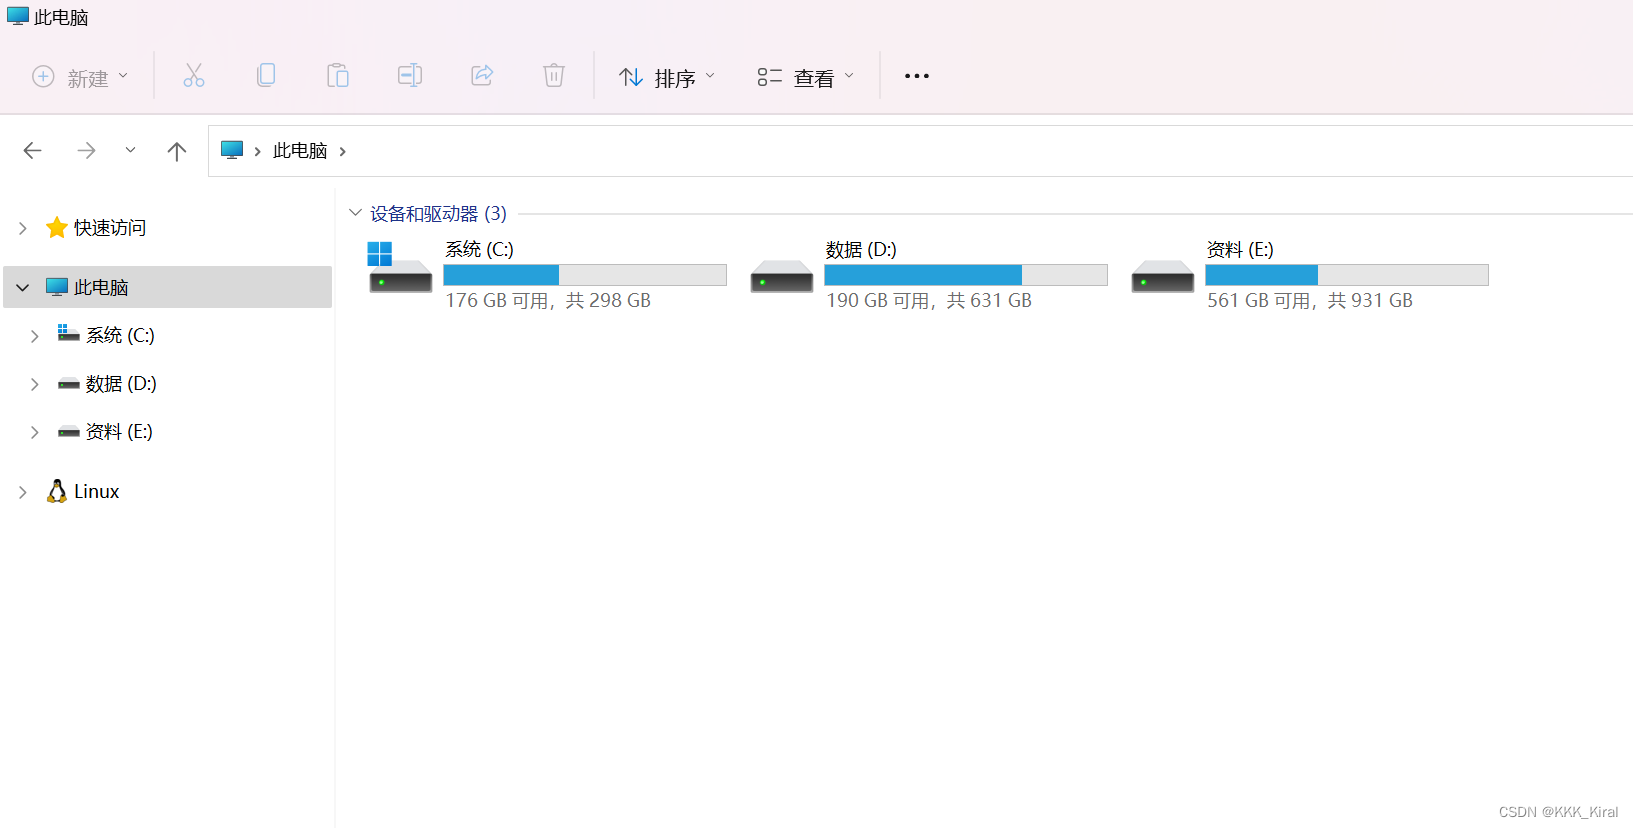Click the D: drive usage bar
Screen dimensions: 1633x828
click(966, 275)
